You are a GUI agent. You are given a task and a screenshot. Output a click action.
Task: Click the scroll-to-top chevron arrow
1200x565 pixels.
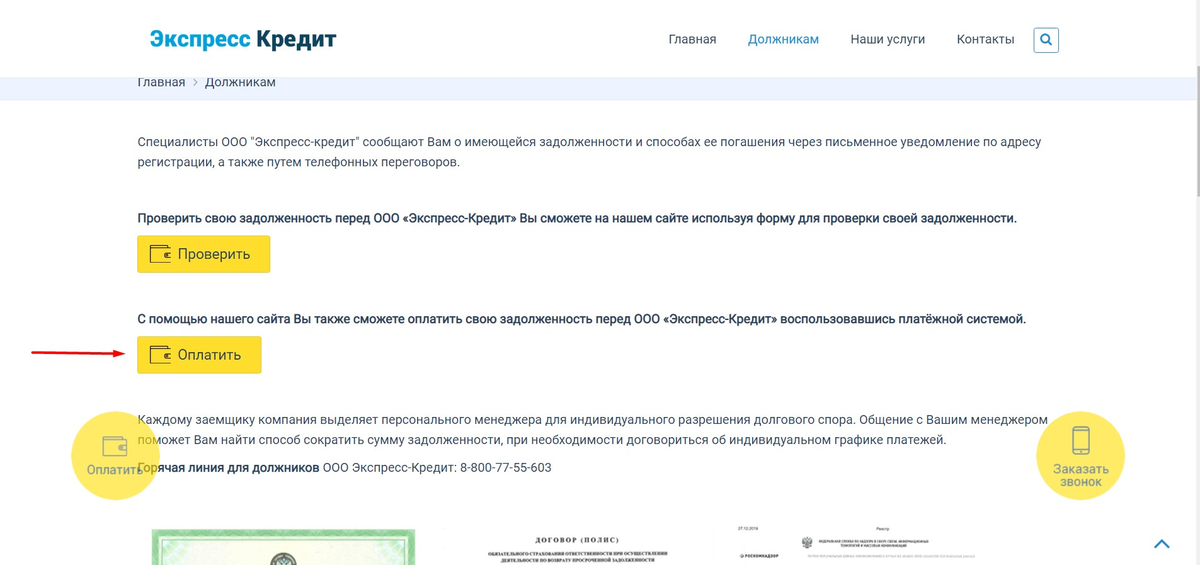pos(1161,544)
